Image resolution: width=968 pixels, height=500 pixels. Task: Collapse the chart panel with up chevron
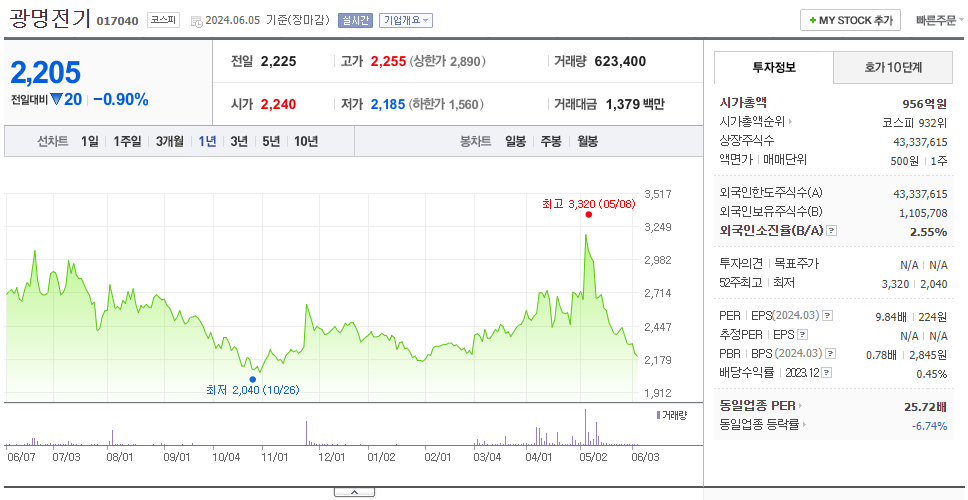click(x=354, y=492)
